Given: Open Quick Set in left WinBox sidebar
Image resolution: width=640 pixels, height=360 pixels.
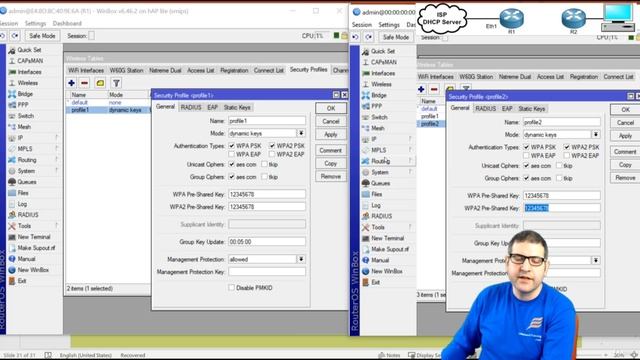Looking at the screenshot, I should (x=29, y=50).
